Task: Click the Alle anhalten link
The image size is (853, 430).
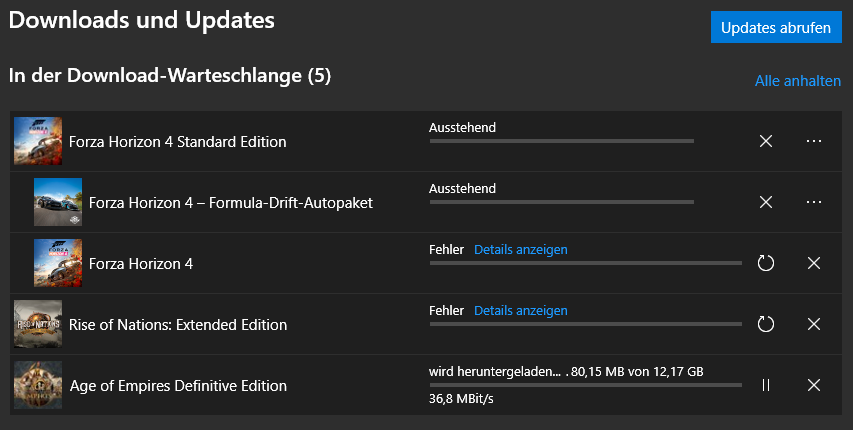Action: pos(797,81)
